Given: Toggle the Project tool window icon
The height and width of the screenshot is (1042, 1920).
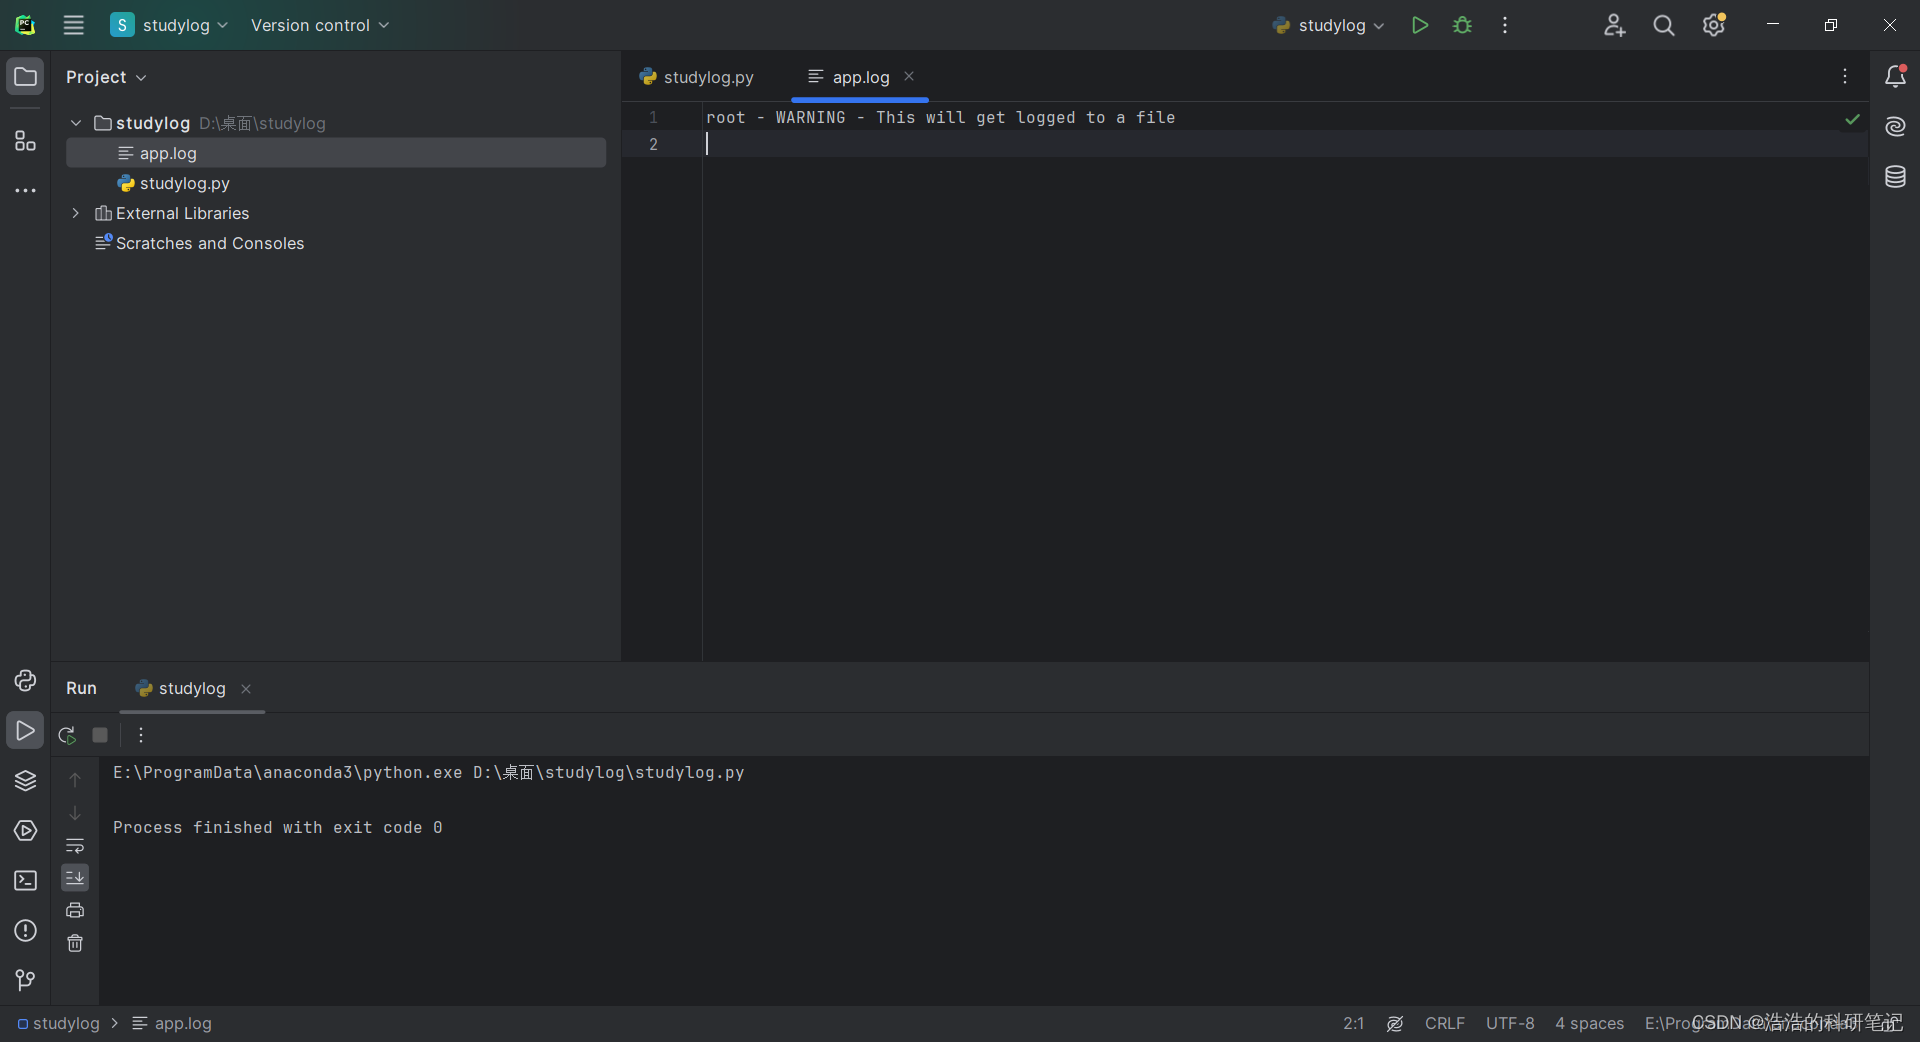Looking at the screenshot, I should tap(25, 77).
